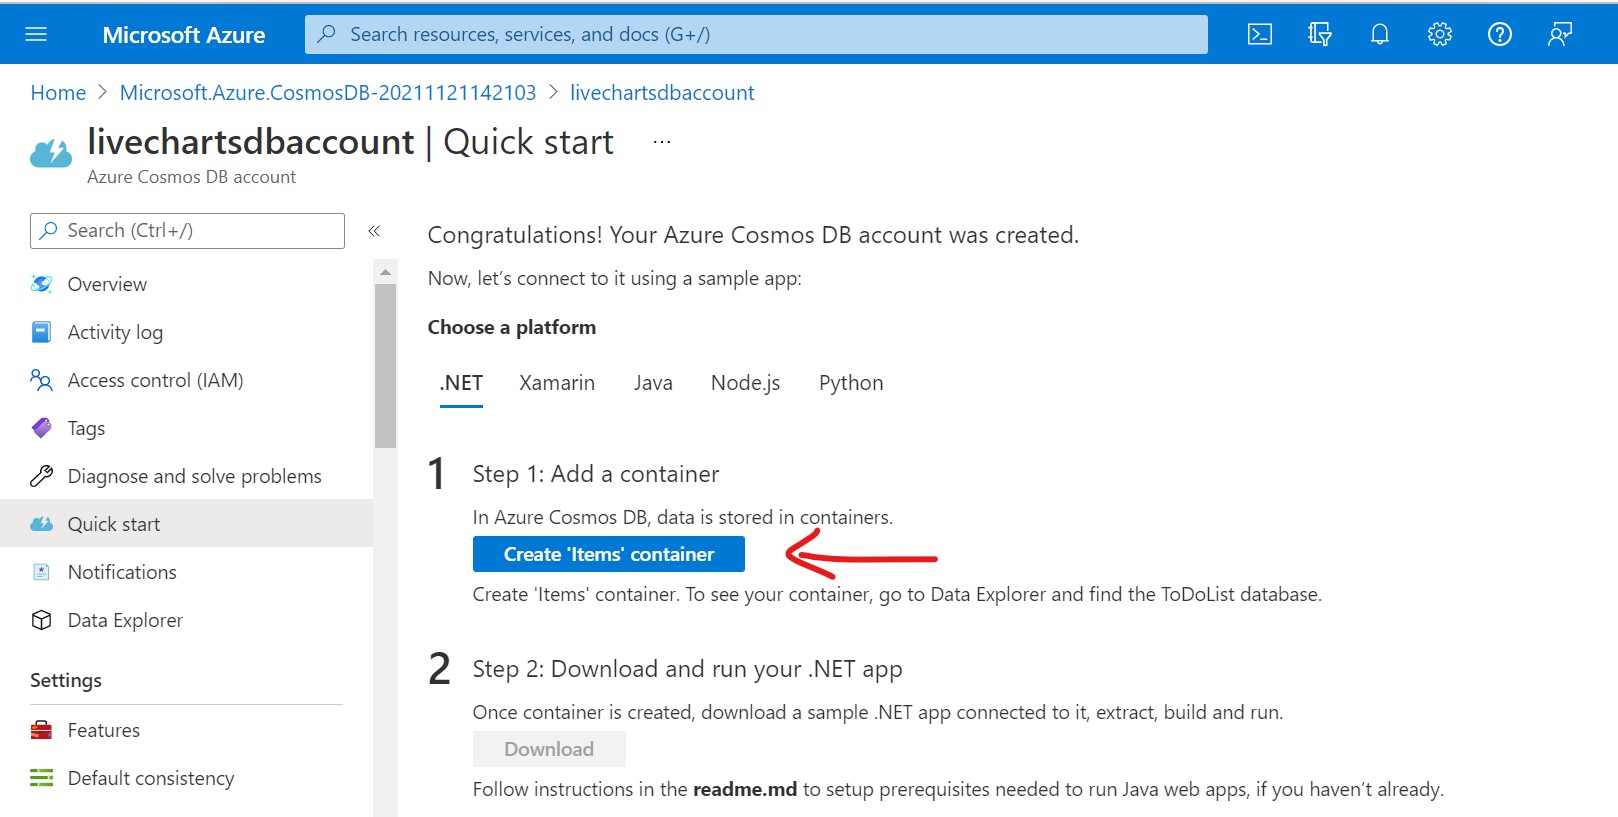
Task: Open the portal hamburger menu
Action: pyautogui.click(x=36, y=34)
